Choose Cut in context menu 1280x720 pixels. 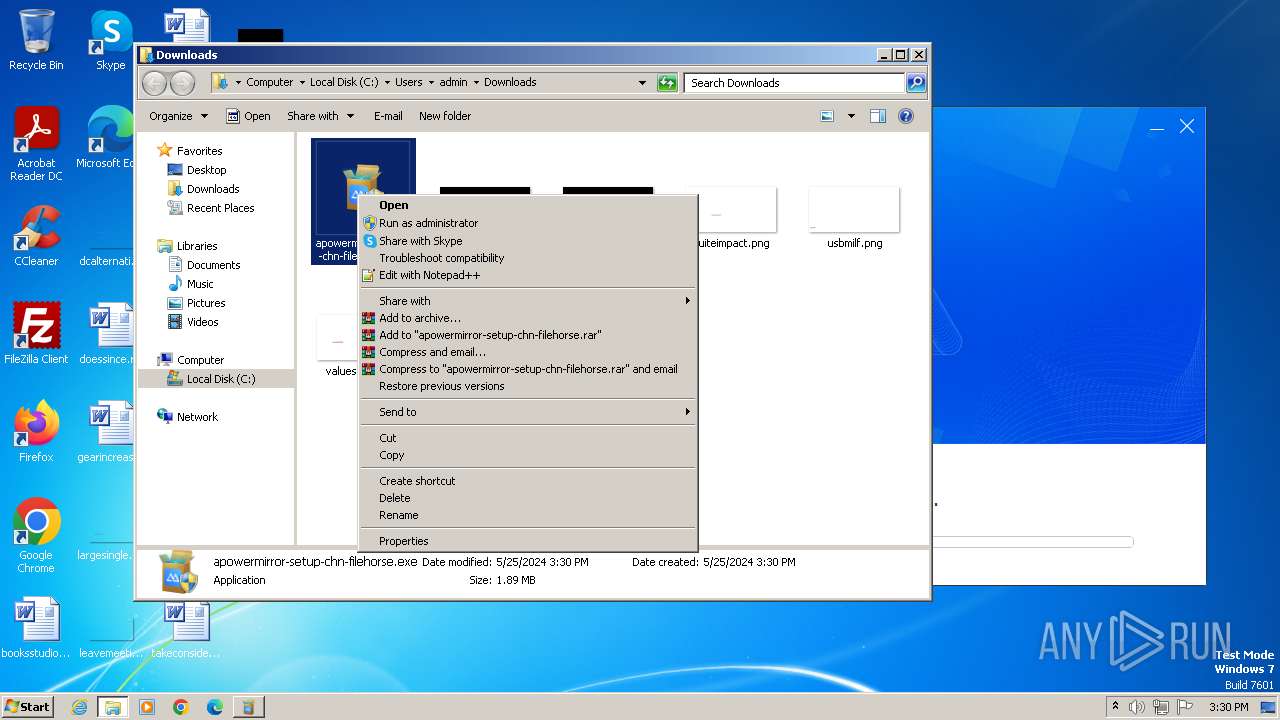pyautogui.click(x=527, y=438)
